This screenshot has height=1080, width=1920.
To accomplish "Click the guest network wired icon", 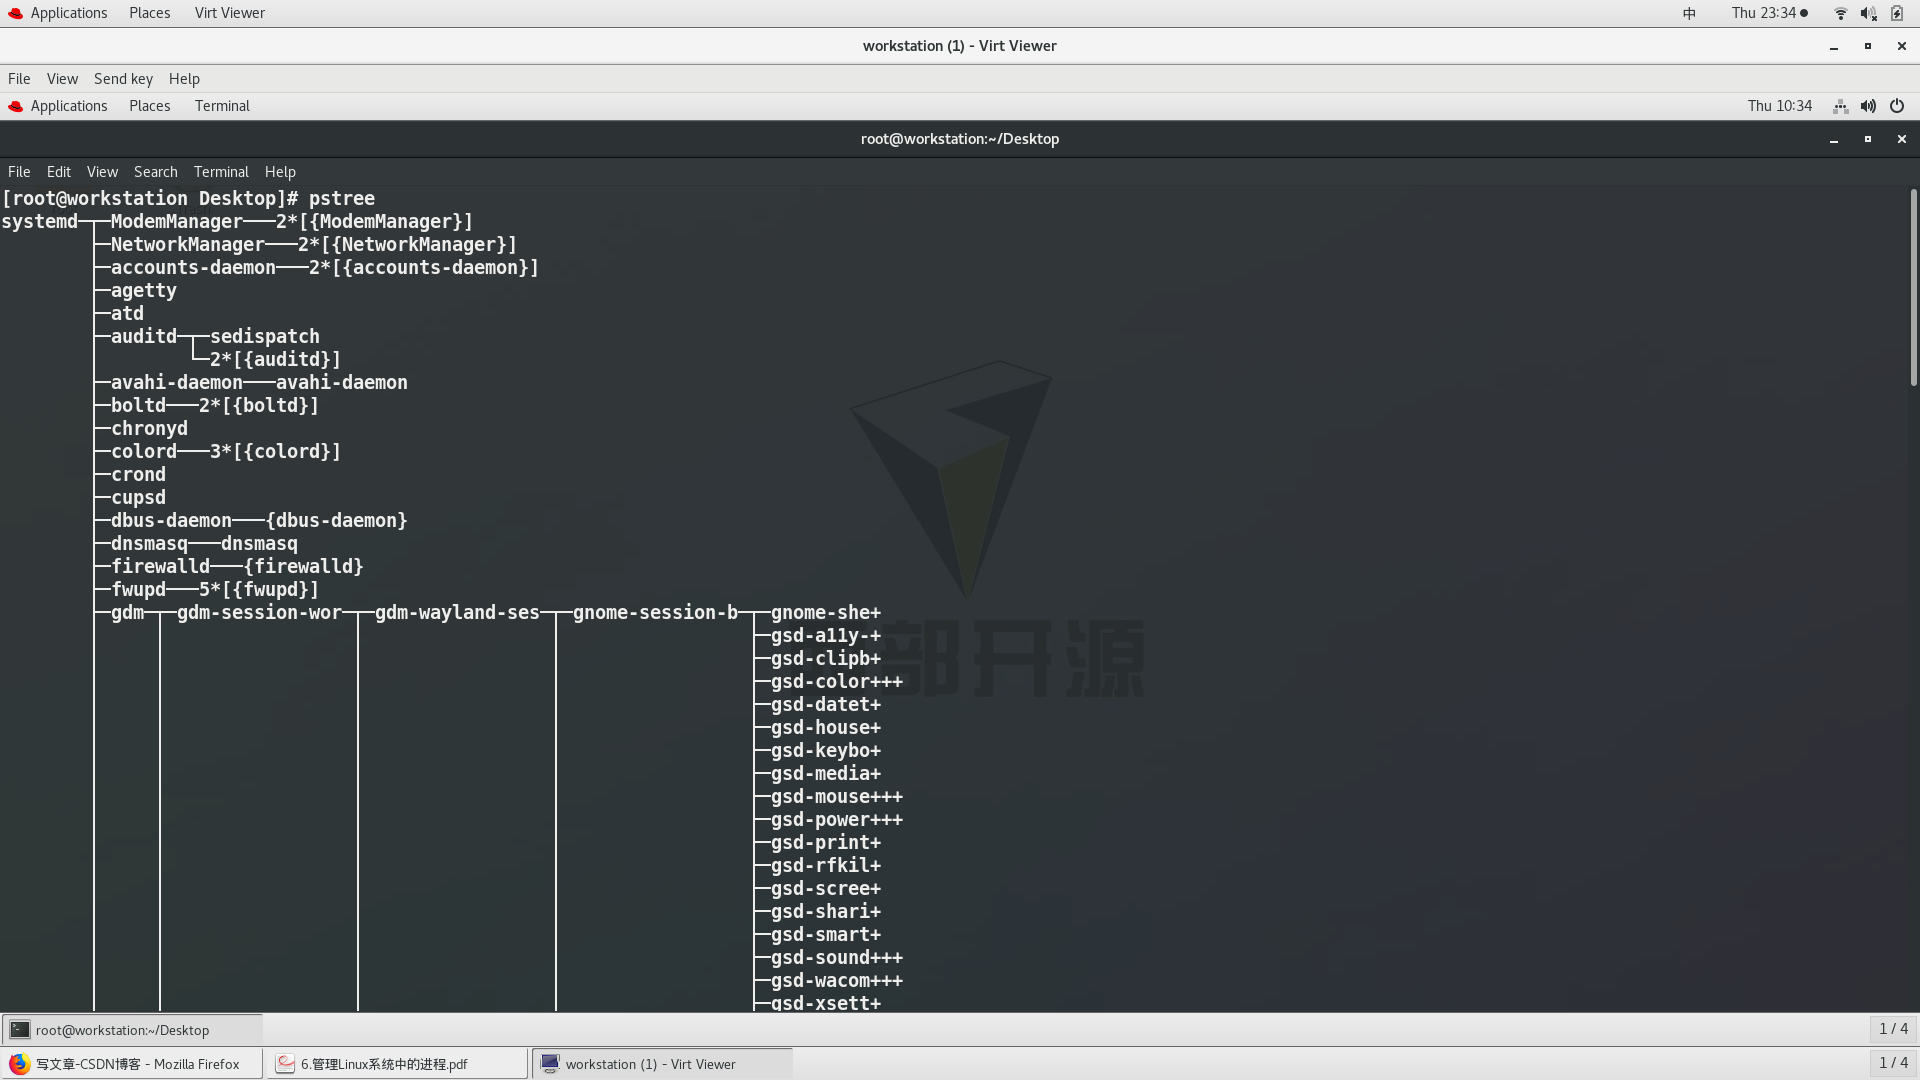I will [x=1840, y=106].
